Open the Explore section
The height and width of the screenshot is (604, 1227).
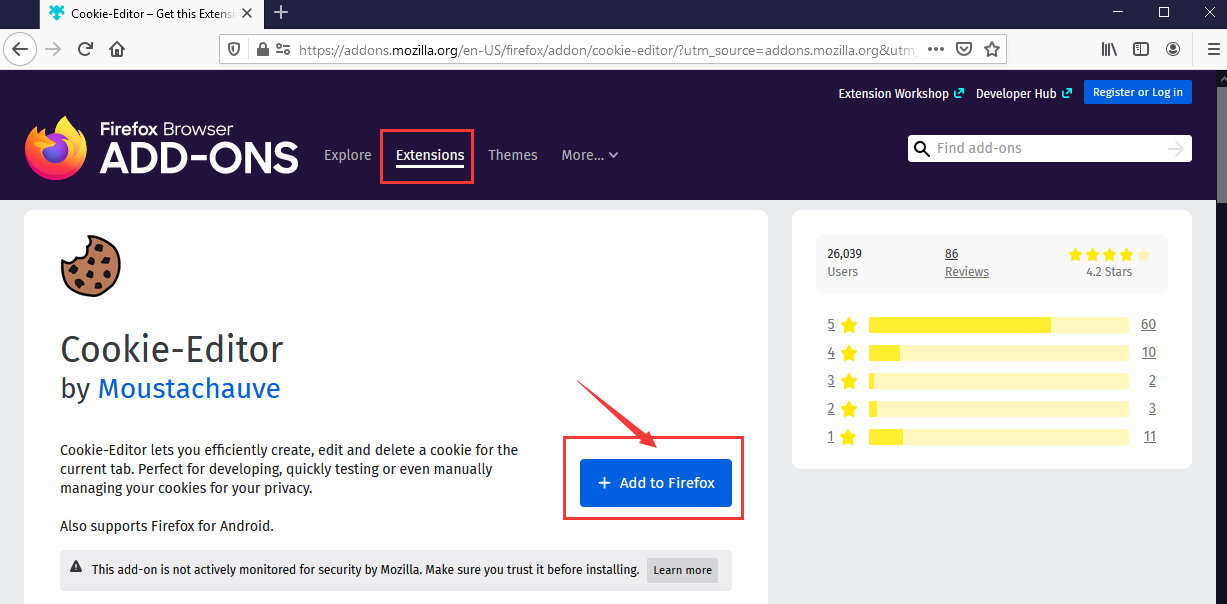[348, 155]
